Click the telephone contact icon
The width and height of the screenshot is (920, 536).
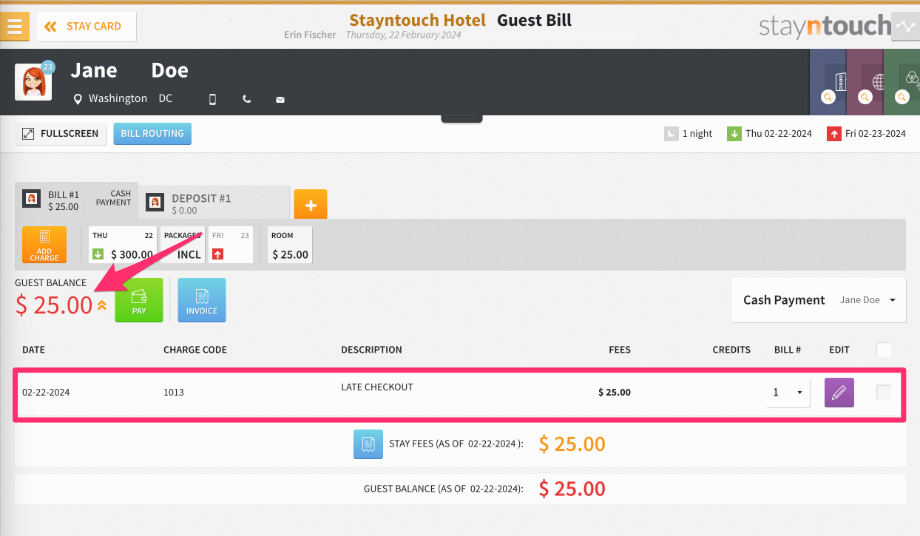coord(247,100)
